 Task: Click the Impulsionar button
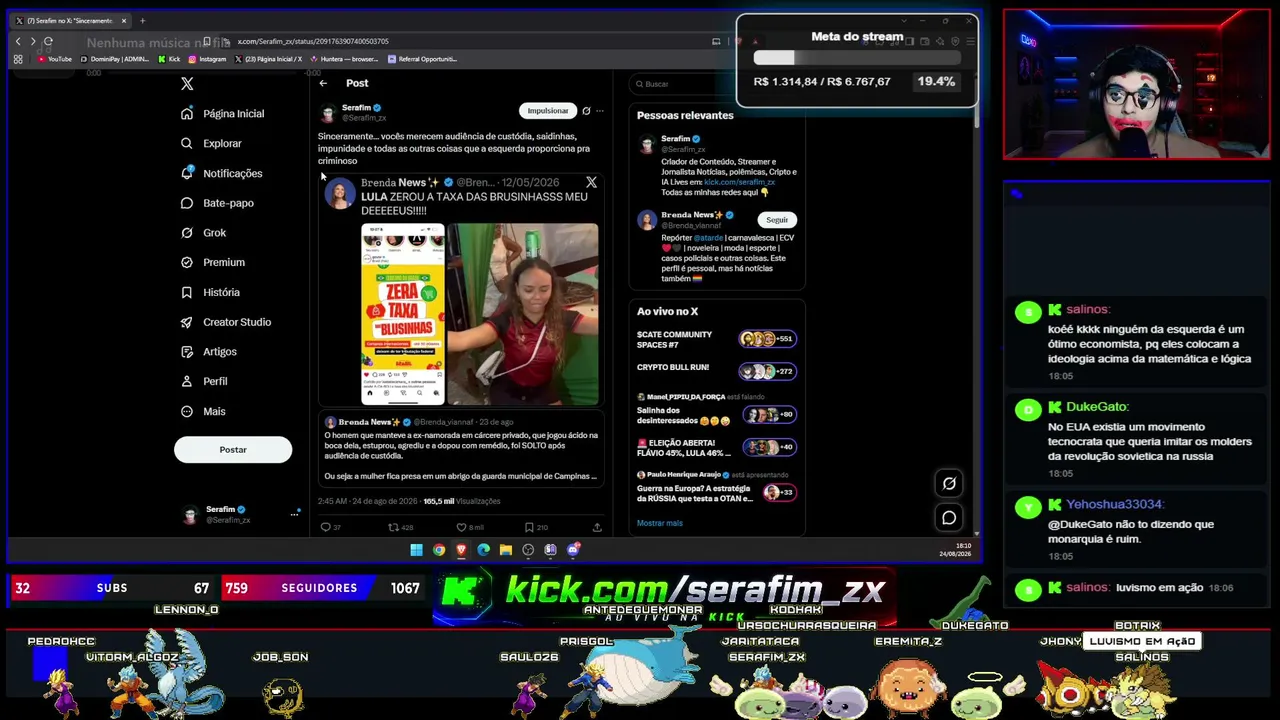(x=548, y=111)
